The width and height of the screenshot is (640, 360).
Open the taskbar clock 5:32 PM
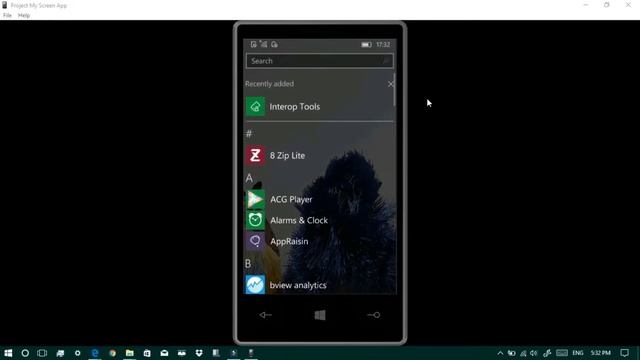pos(601,353)
